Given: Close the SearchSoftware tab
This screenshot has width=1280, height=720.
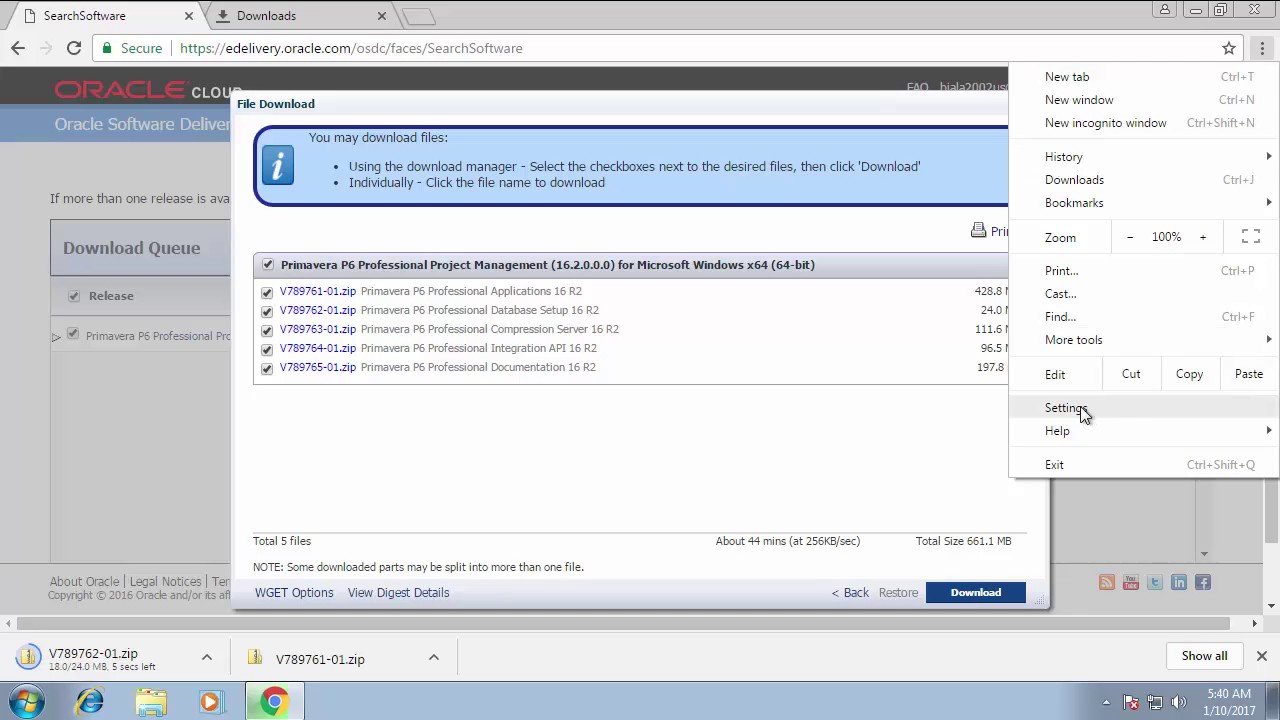Looking at the screenshot, I should [x=188, y=16].
